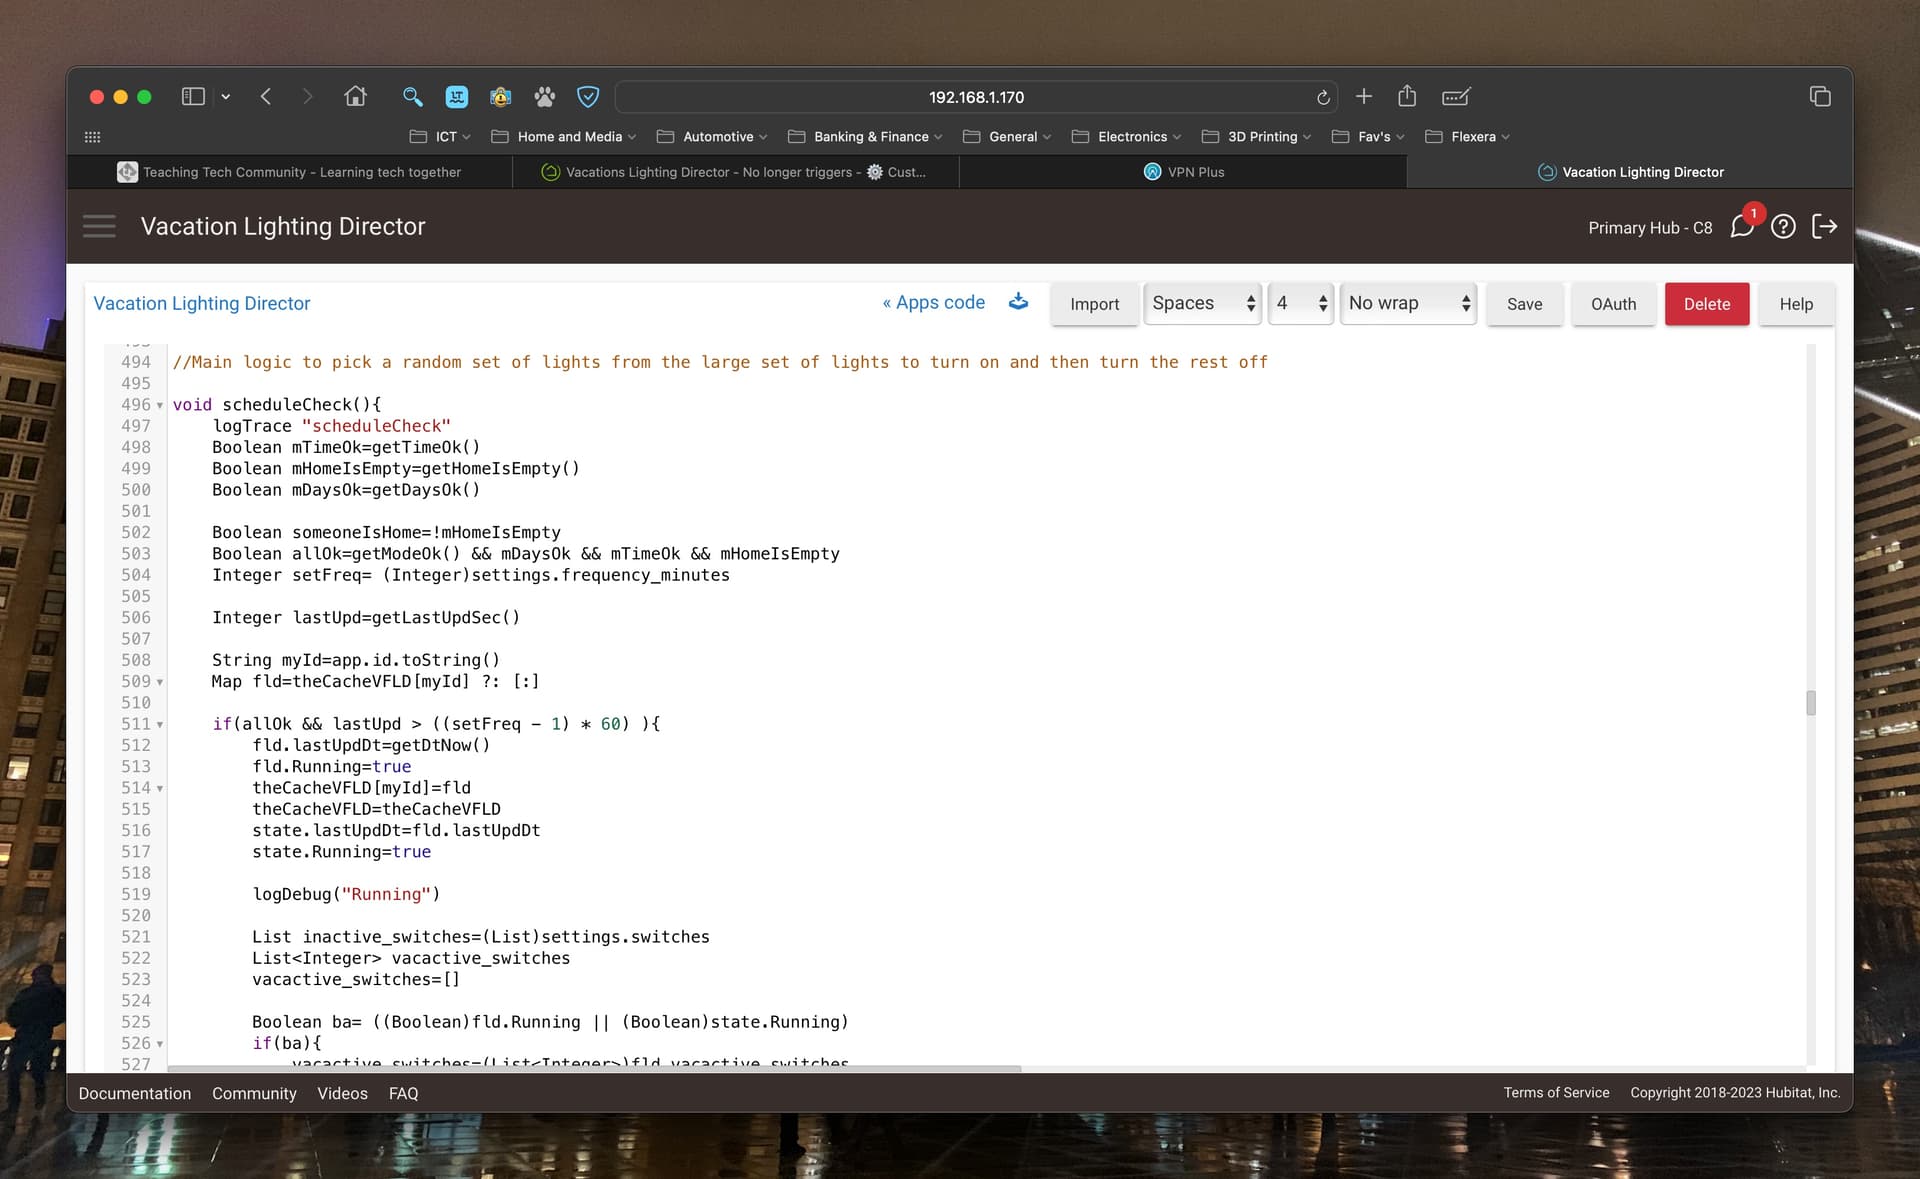The width and height of the screenshot is (1920, 1179).
Task: Click the markup/annotate icon in Safari toolbar
Action: (x=1456, y=97)
